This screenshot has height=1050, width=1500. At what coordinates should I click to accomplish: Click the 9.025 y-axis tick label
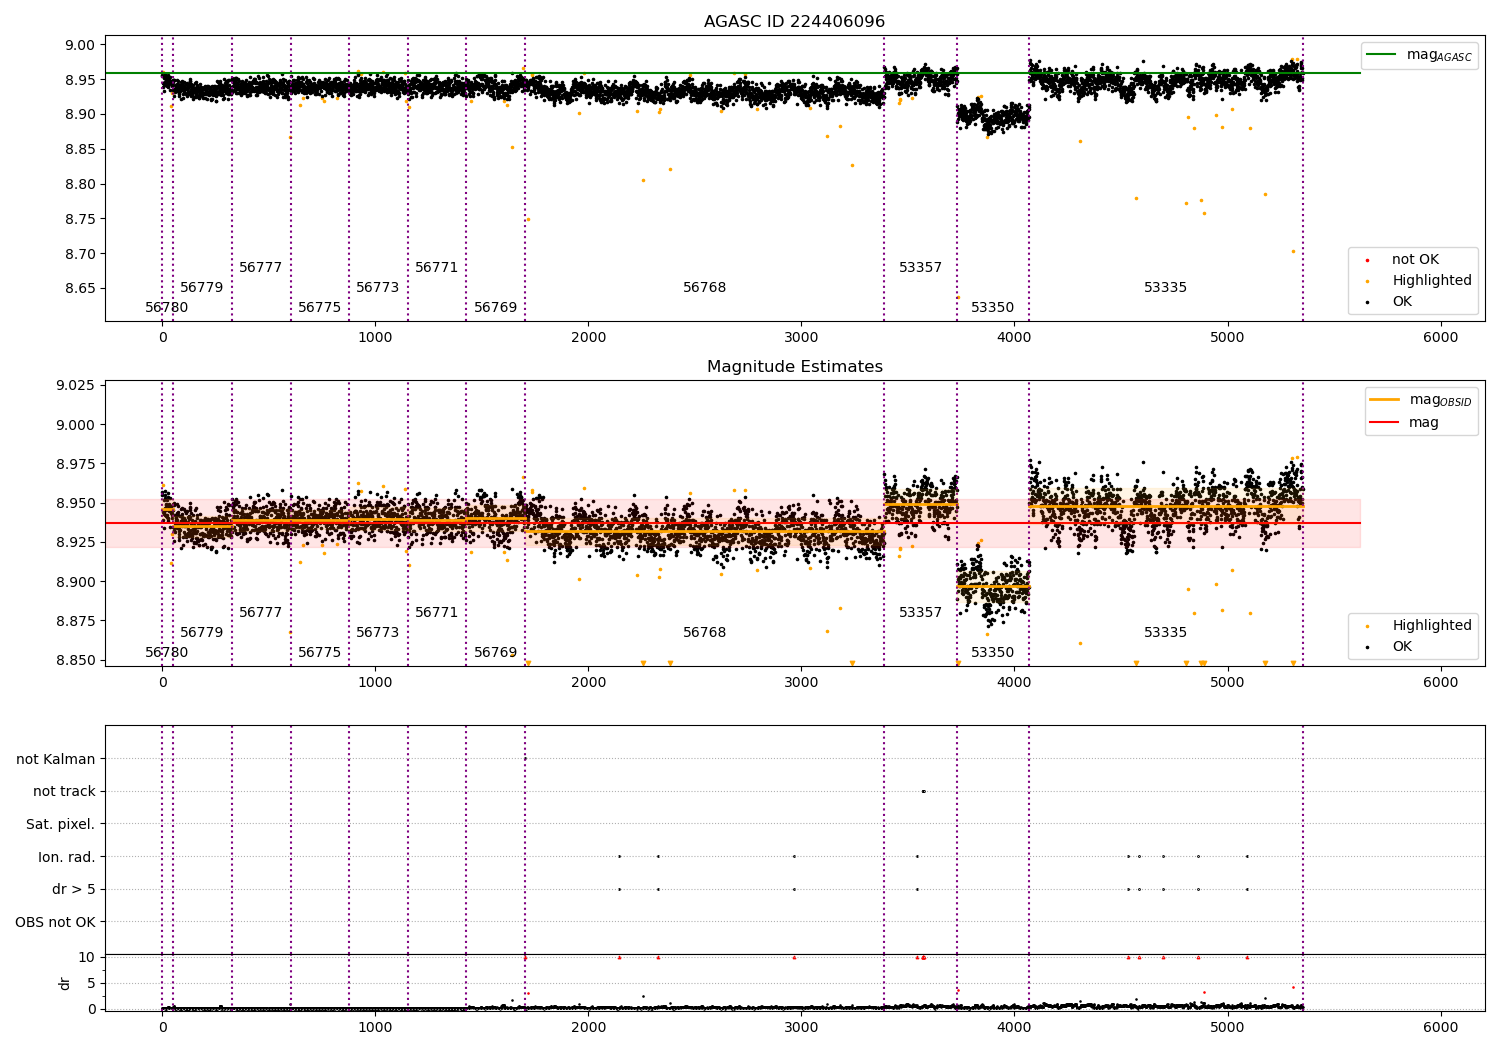coord(76,386)
